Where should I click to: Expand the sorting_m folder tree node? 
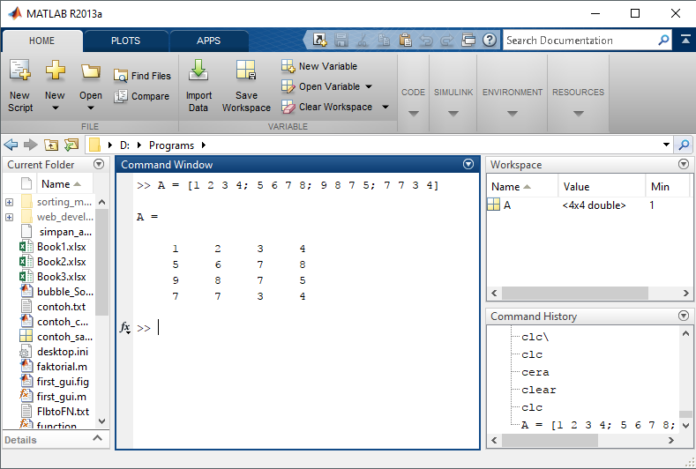pyautogui.click(x=9, y=202)
